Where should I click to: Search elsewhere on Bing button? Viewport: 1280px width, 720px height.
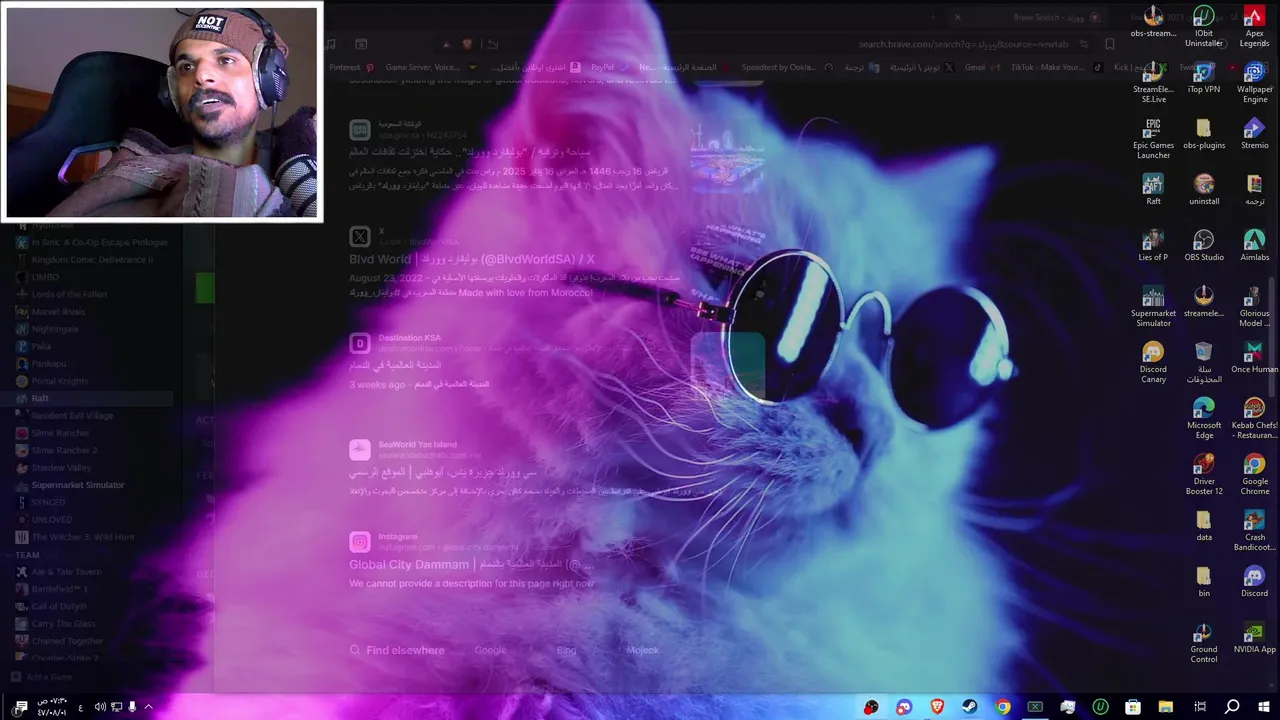tap(566, 650)
